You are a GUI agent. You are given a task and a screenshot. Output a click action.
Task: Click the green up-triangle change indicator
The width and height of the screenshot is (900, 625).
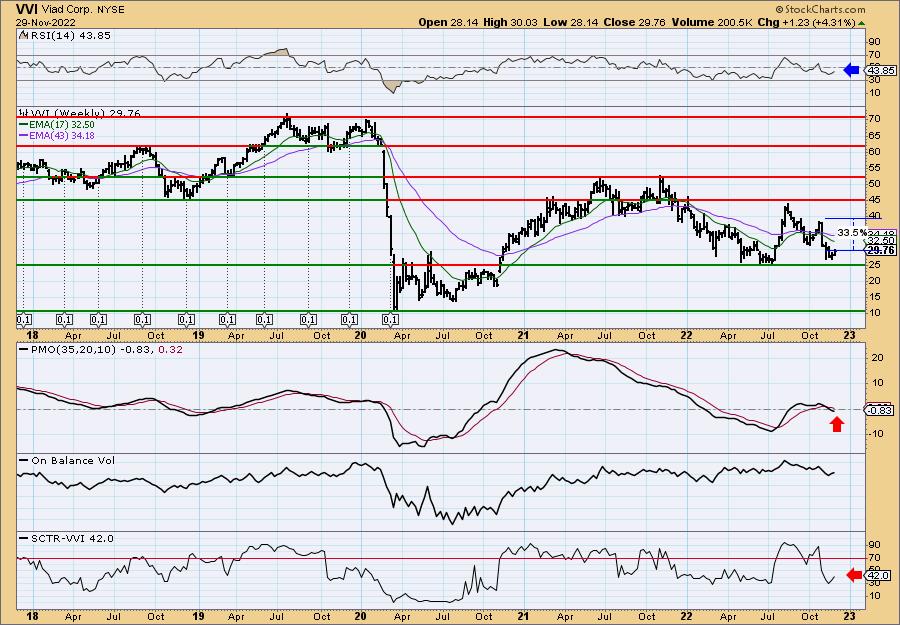[x=862, y=23]
